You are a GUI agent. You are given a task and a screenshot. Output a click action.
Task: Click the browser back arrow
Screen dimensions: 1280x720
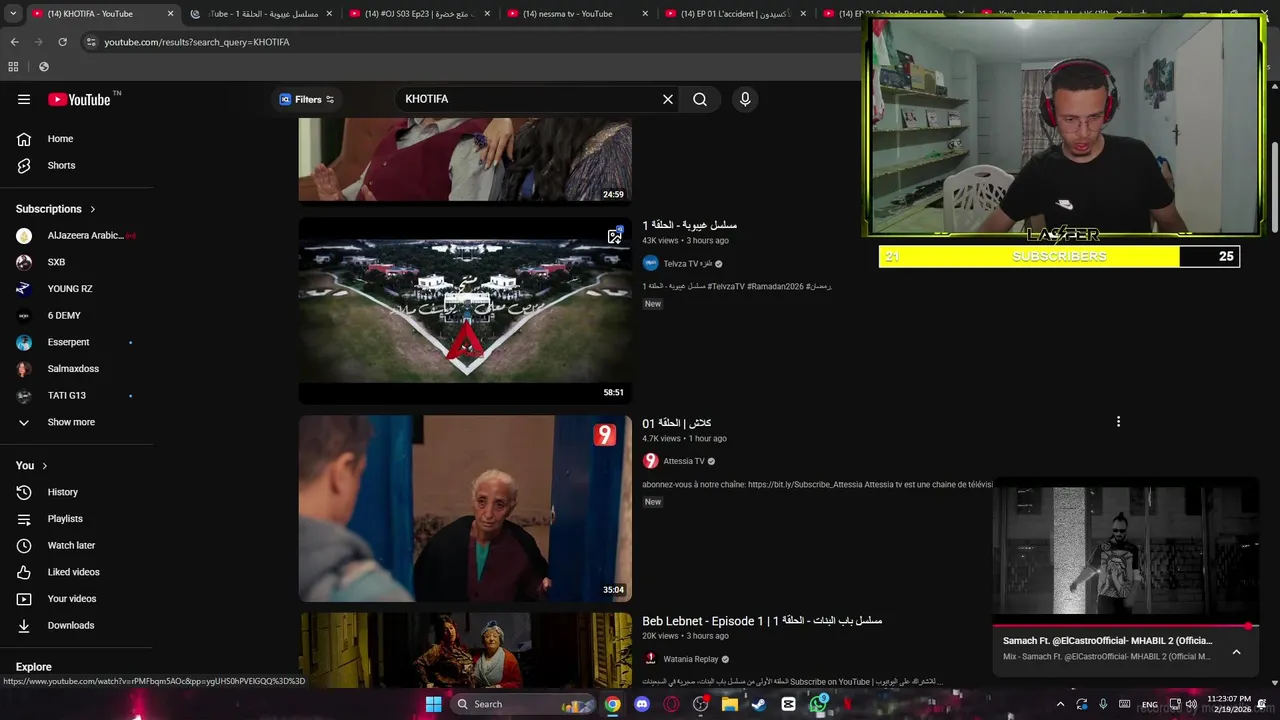[14, 42]
